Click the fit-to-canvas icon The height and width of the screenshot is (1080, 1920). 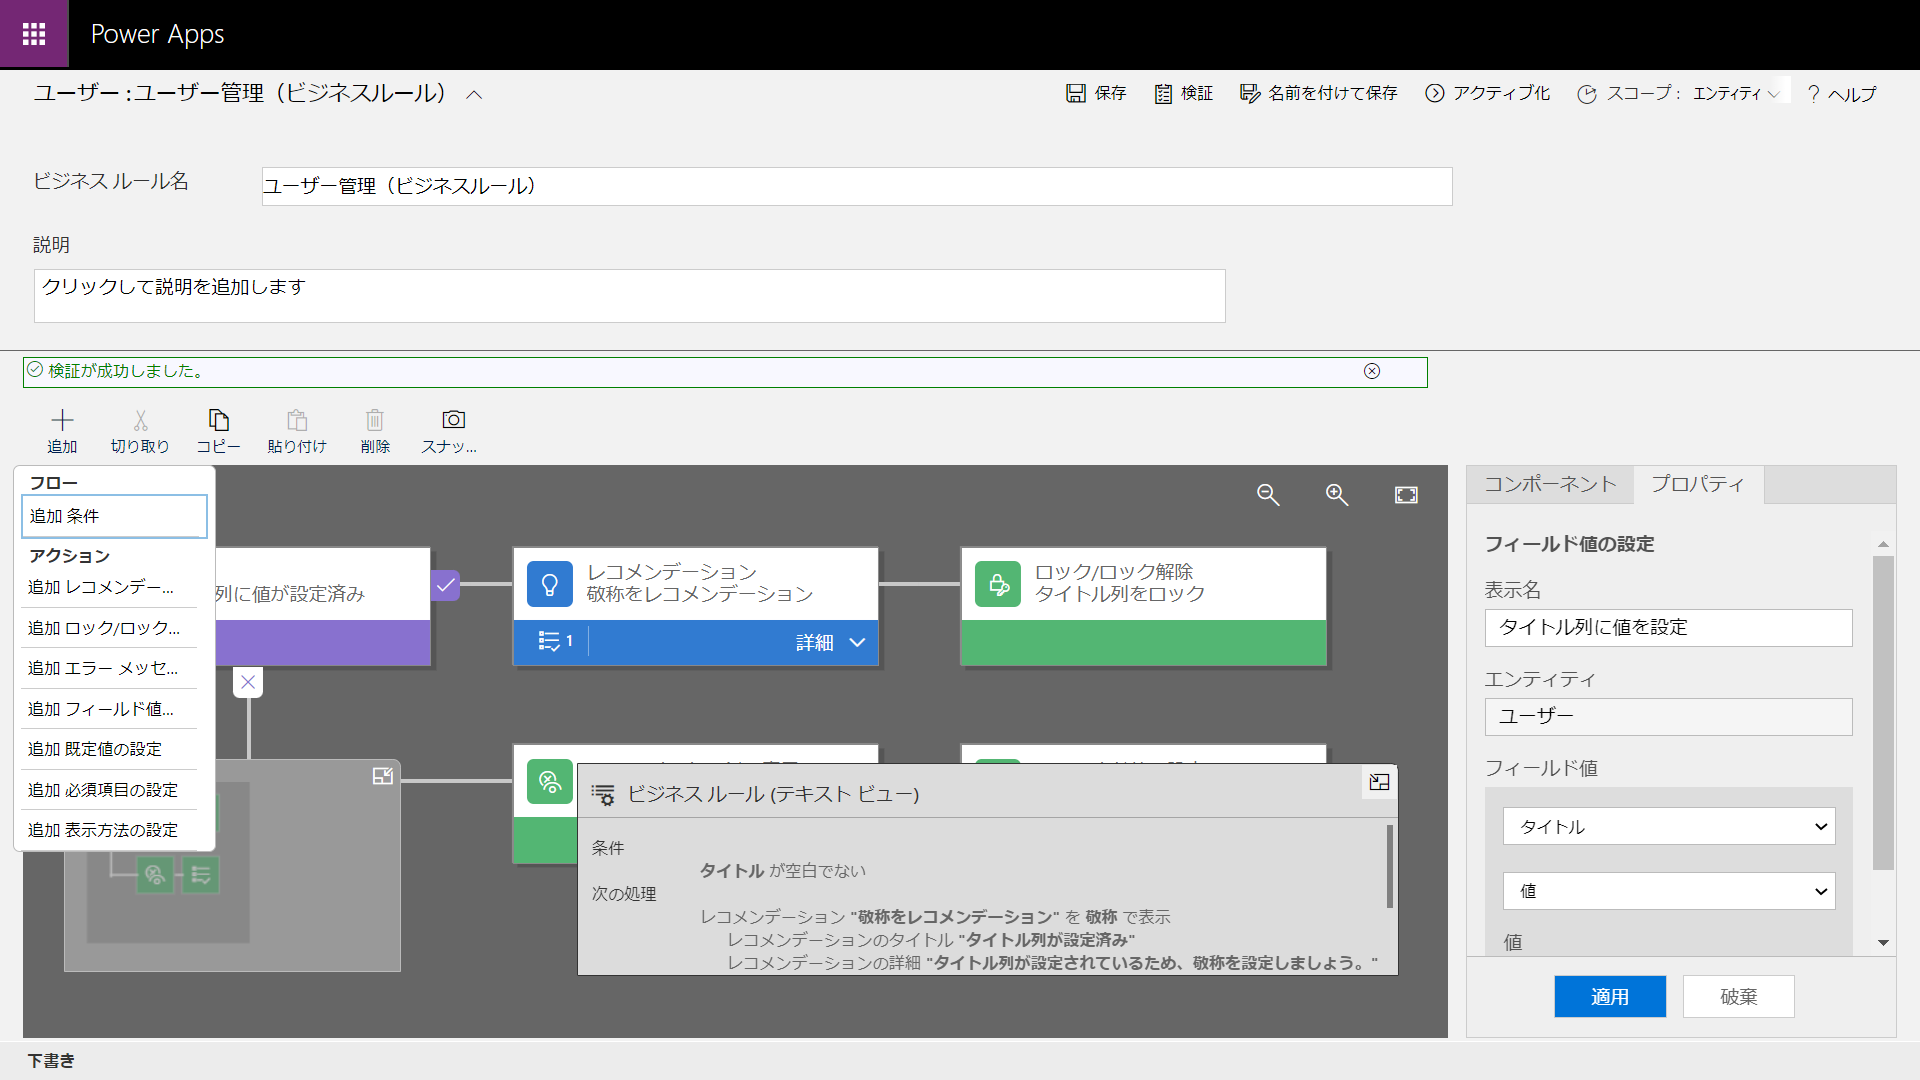pos(1406,495)
